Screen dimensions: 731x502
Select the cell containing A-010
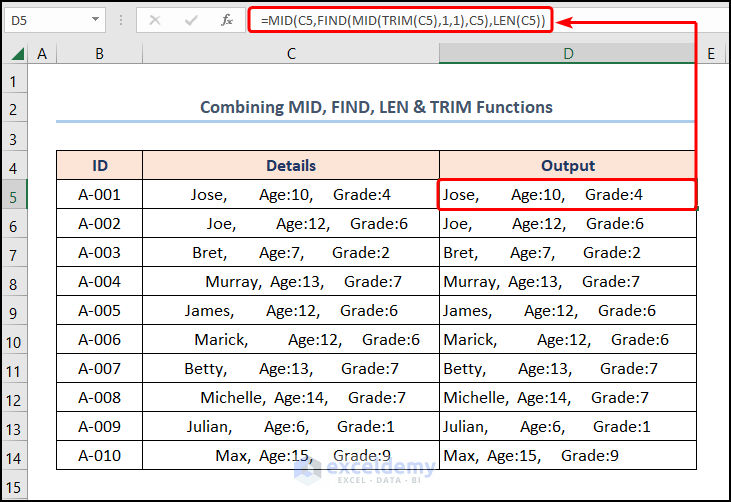[x=99, y=455]
